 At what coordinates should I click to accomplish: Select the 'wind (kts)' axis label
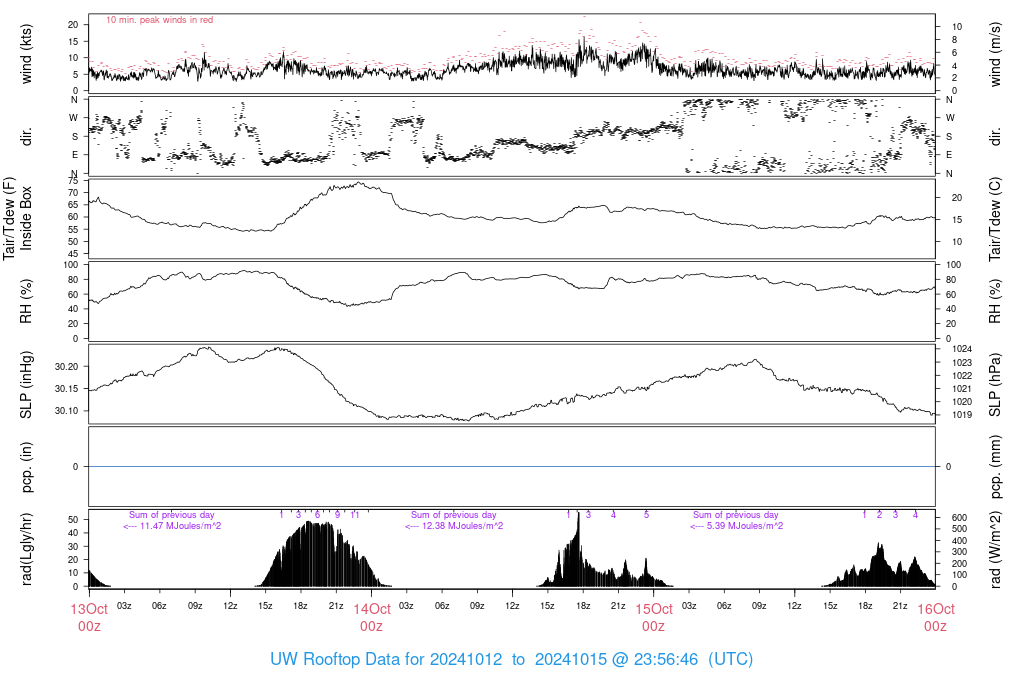pyautogui.click(x=26, y=54)
